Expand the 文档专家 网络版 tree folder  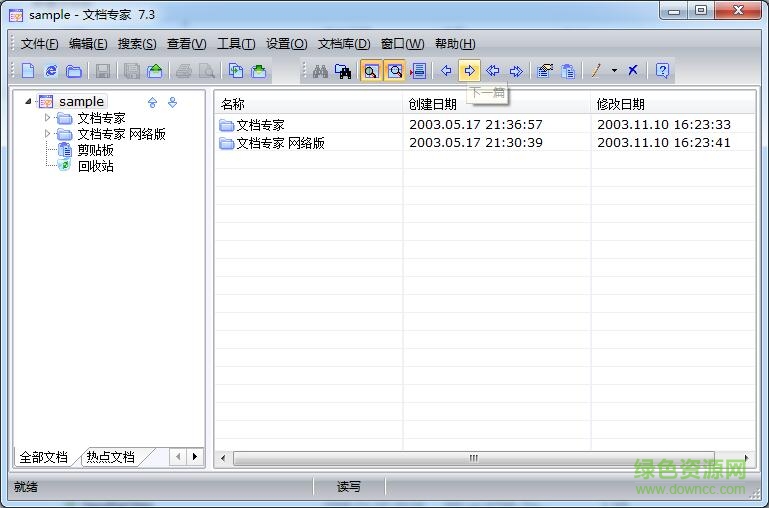(x=46, y=134)
